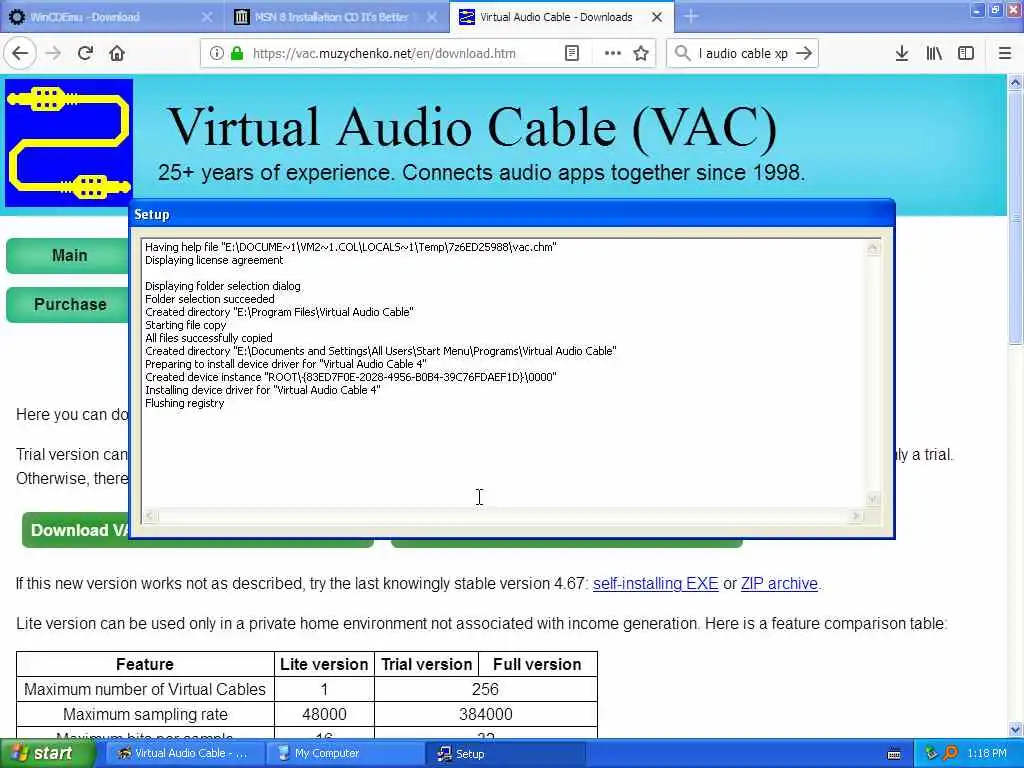Click the keyboard icon in taskbar

pos(894,754)
